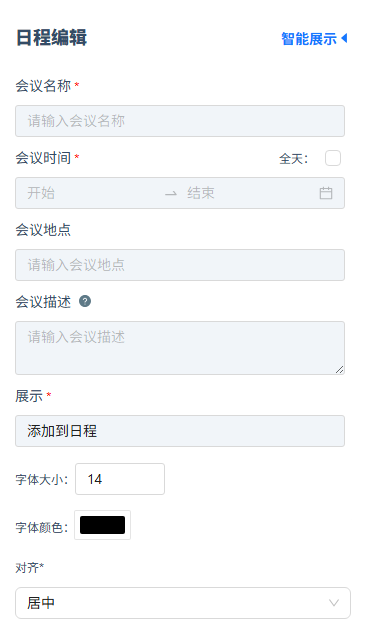
Task: Open the 居中 alignment dropdown
Action: (x=183, y=603)
